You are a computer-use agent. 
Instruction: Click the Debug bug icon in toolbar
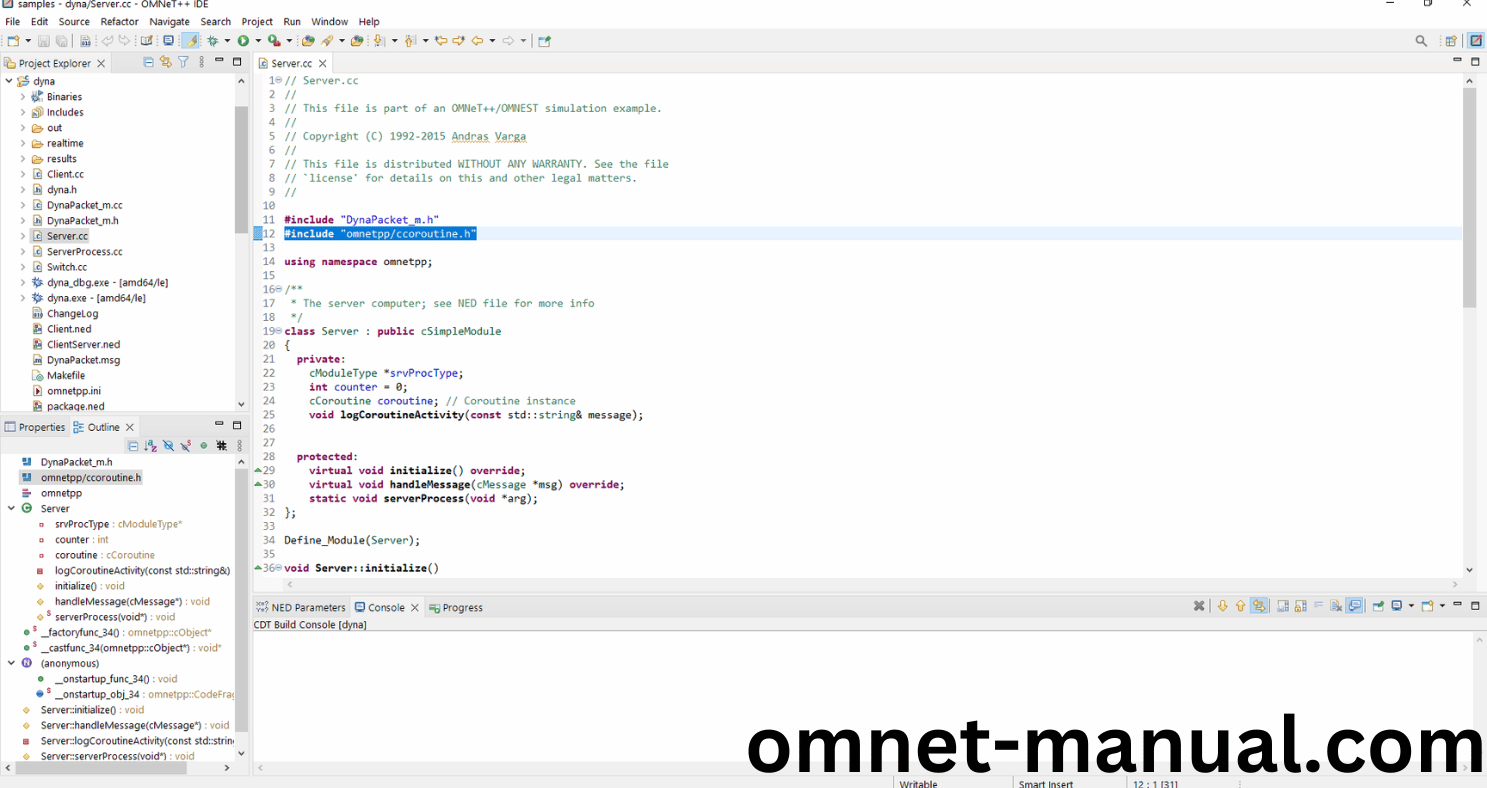(212, 41)
